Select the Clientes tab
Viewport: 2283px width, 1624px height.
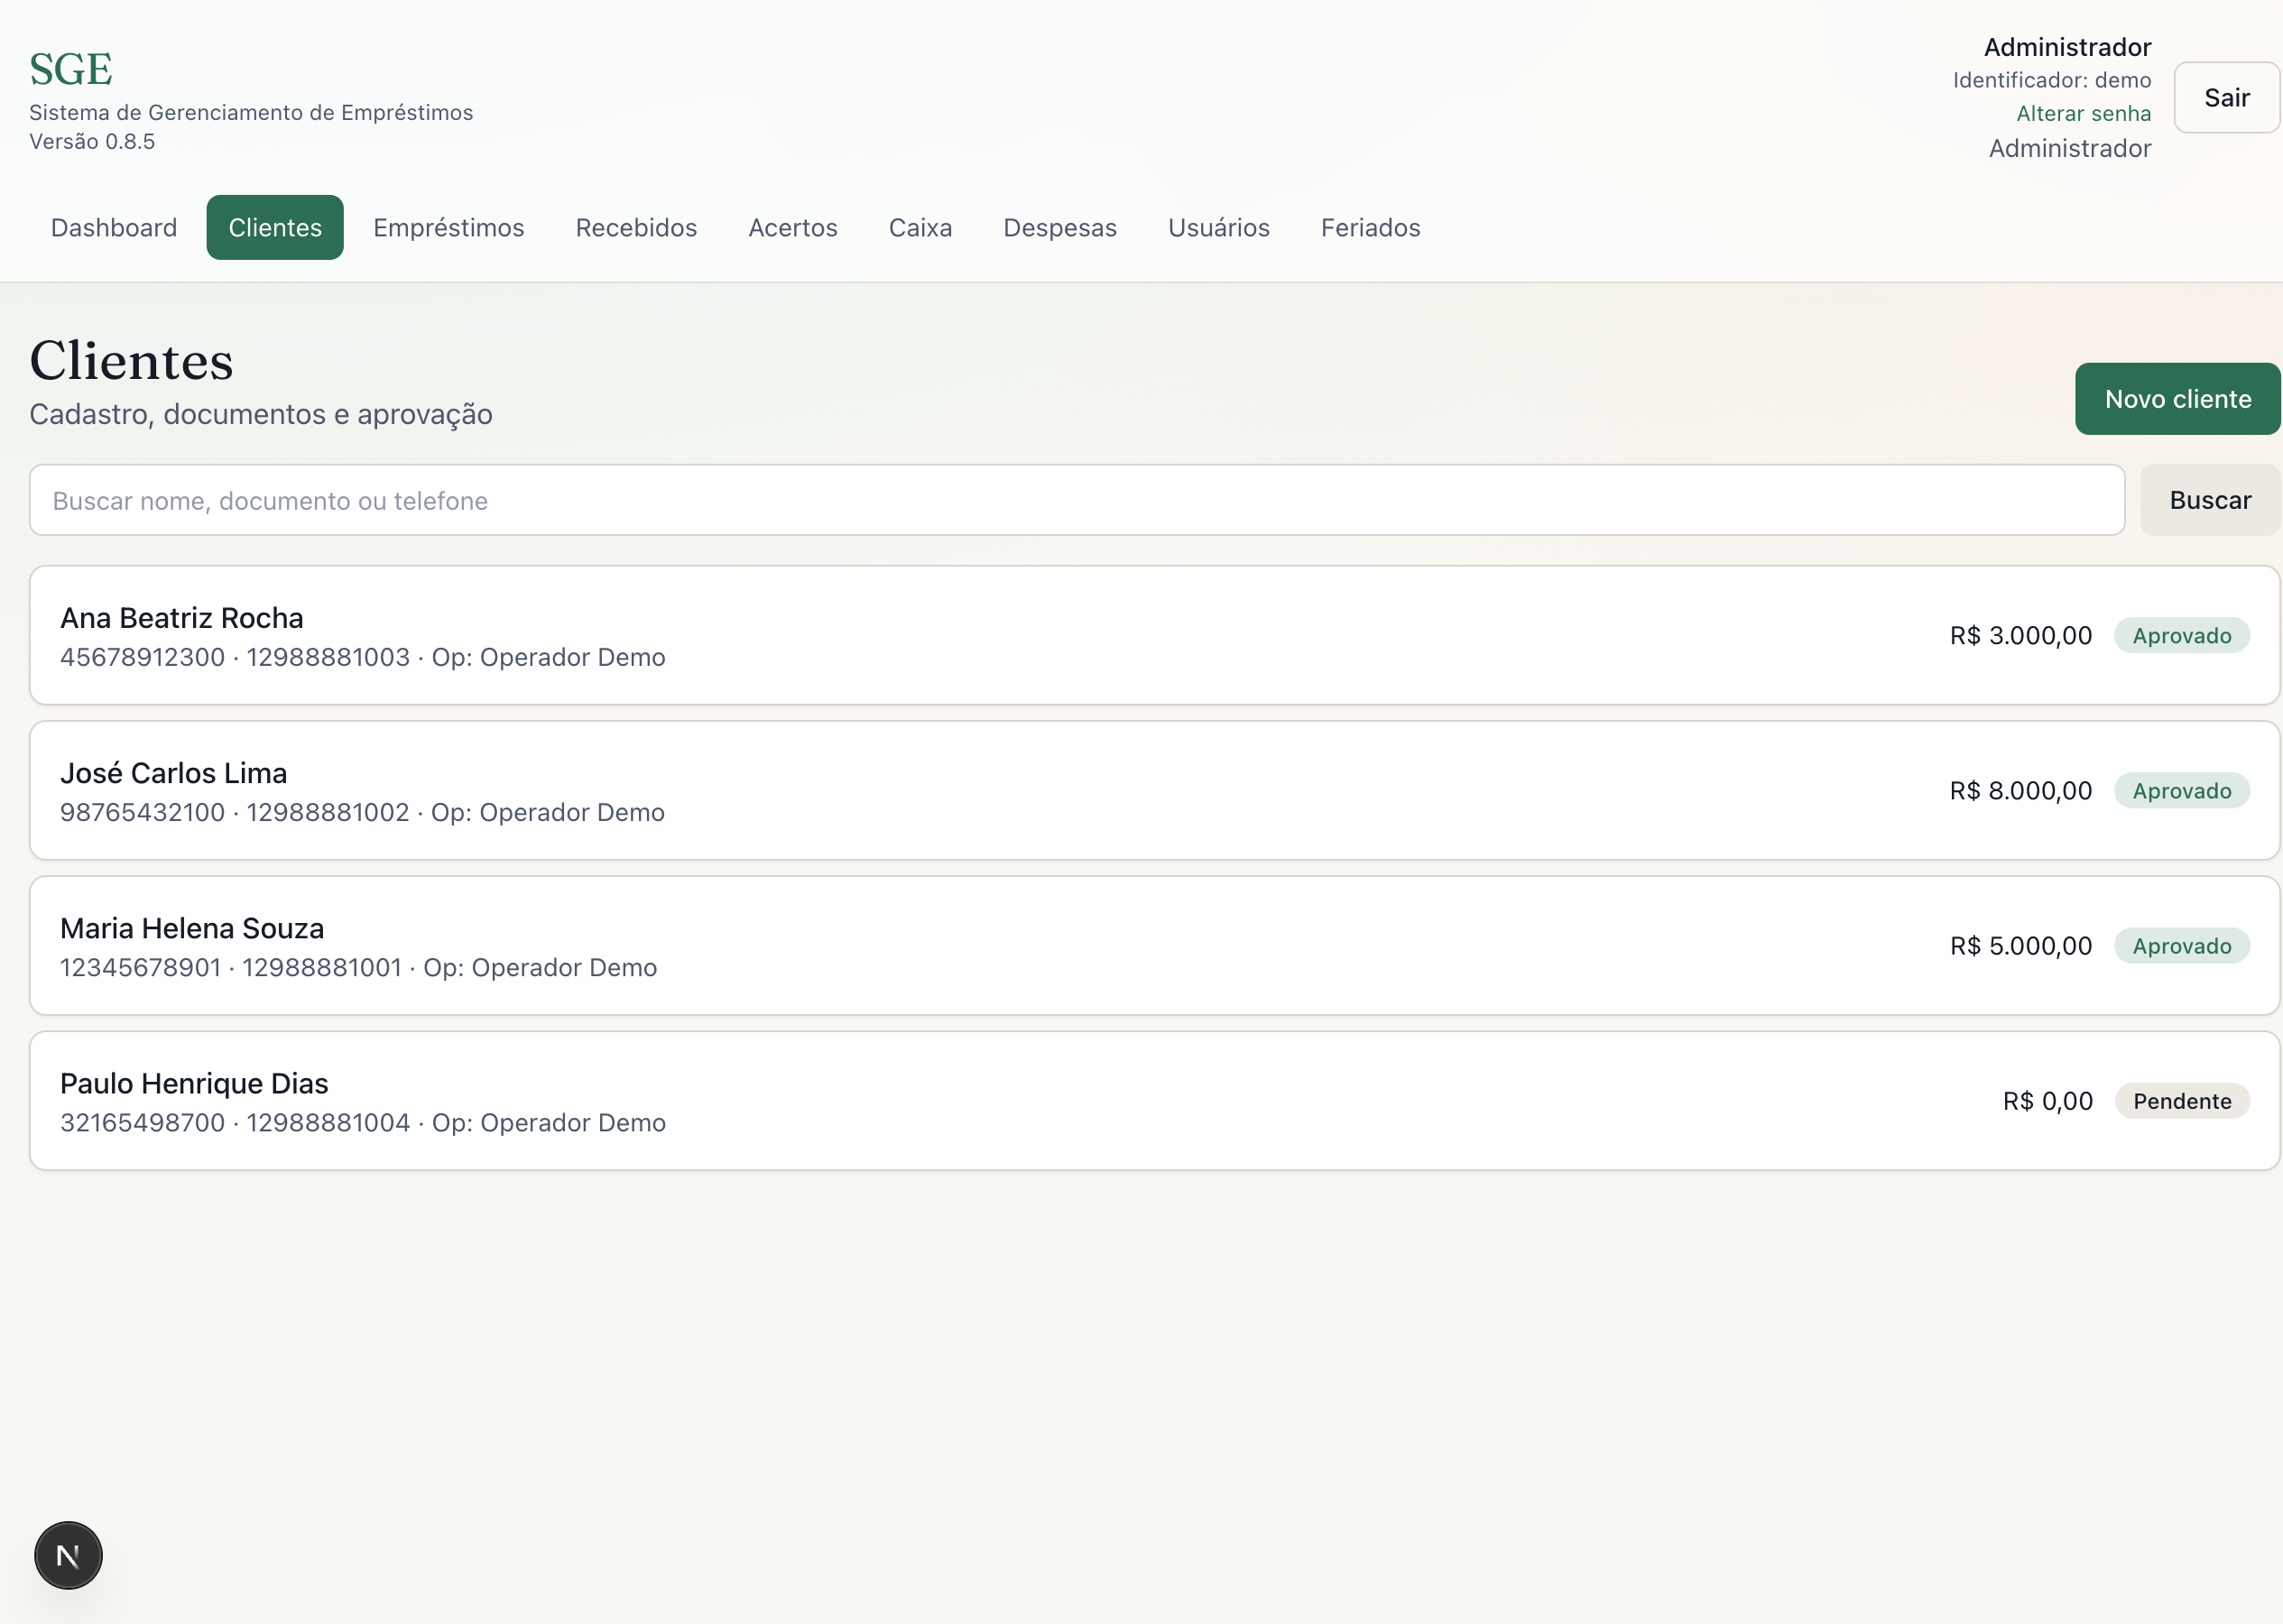pos(275,227)
